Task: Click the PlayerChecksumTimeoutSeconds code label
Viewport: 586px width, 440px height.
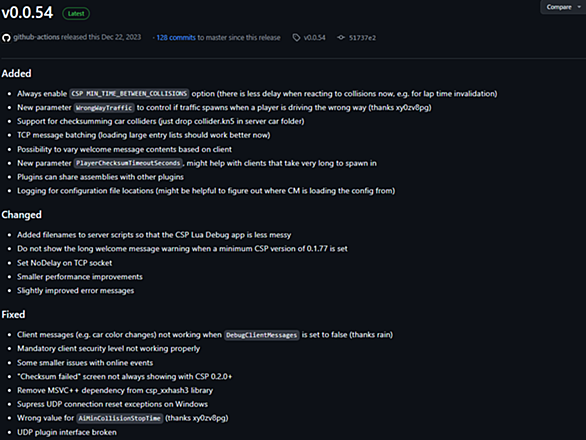Action: (128, 163)
